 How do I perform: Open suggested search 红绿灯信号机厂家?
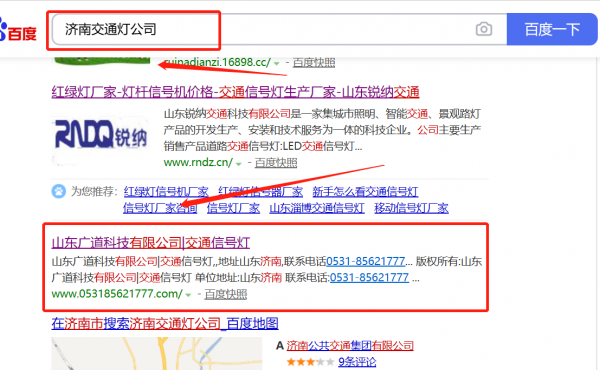166,191
